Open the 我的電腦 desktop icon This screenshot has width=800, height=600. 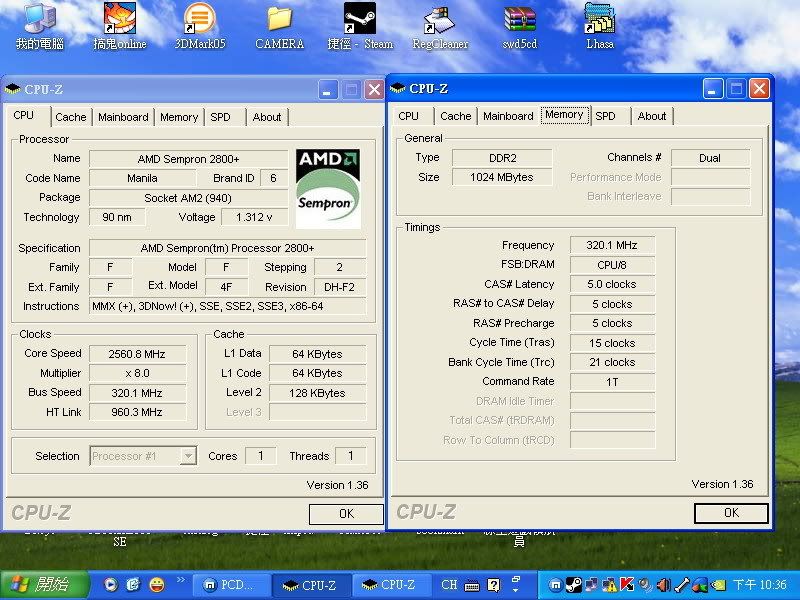(39, 27)
